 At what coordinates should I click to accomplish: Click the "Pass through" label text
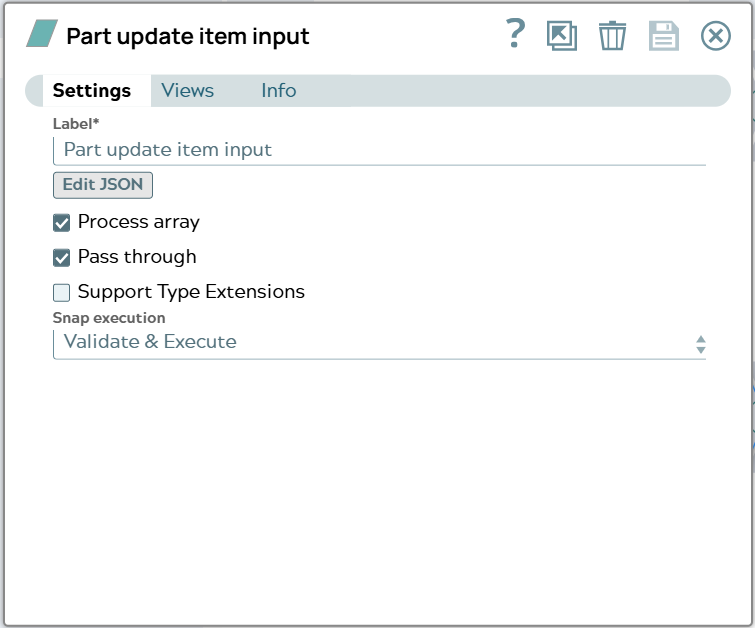pos(137,257)
